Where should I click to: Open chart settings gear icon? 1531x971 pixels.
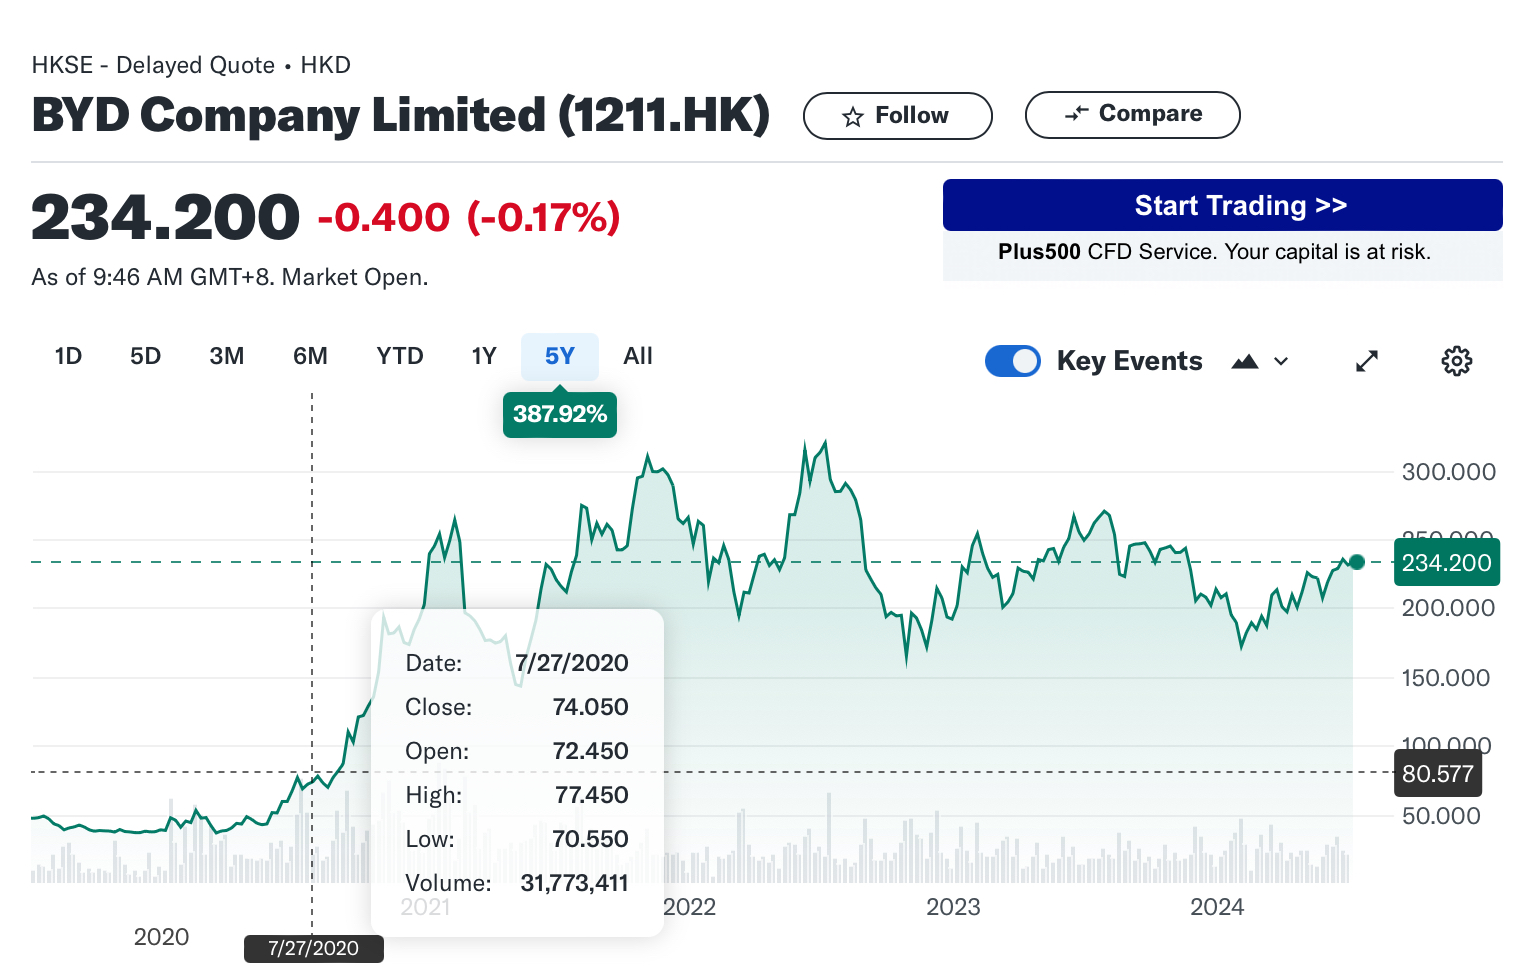coord(1456,361)
